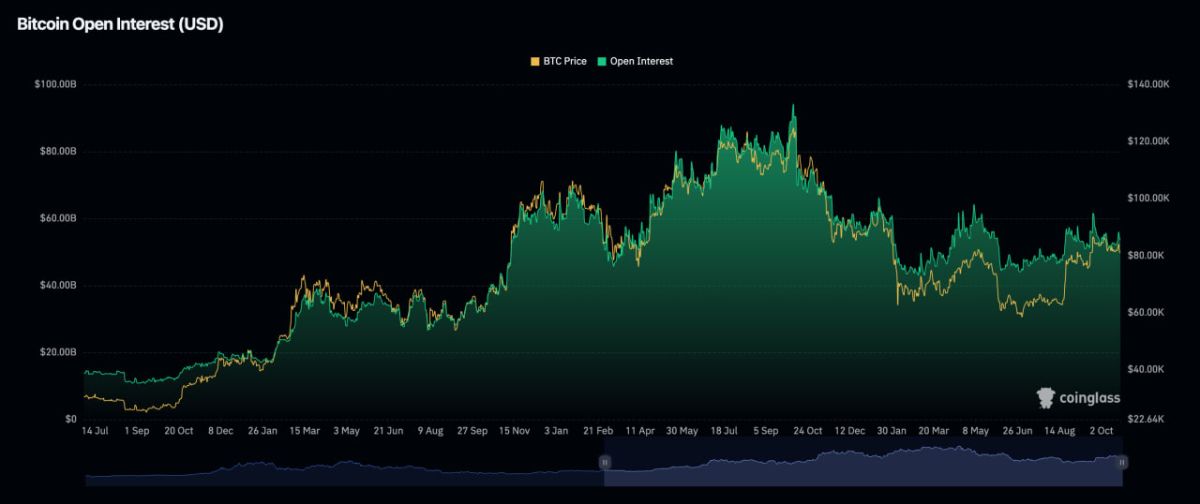Click the 21 Jun date label
Screen dimensions: 1200x504
pyautogui.click(x=387, y=430)
